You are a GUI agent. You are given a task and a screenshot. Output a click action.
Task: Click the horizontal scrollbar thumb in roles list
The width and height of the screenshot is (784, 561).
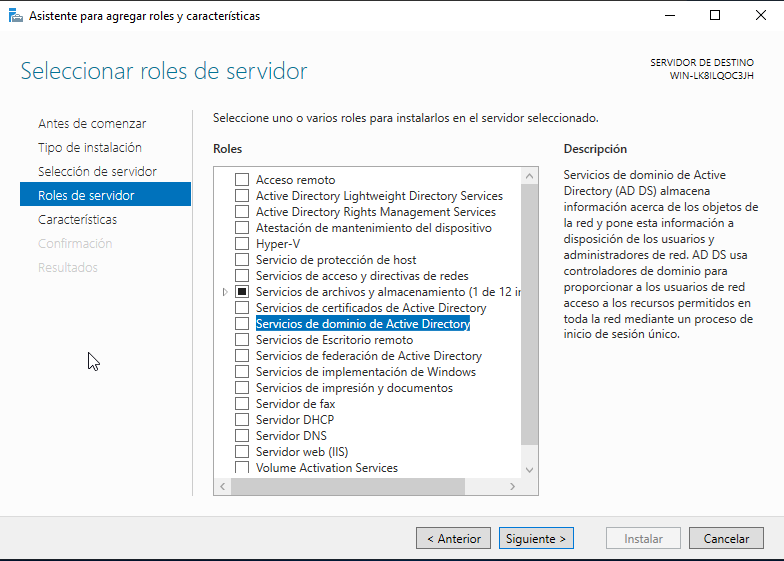pos(348,486)
